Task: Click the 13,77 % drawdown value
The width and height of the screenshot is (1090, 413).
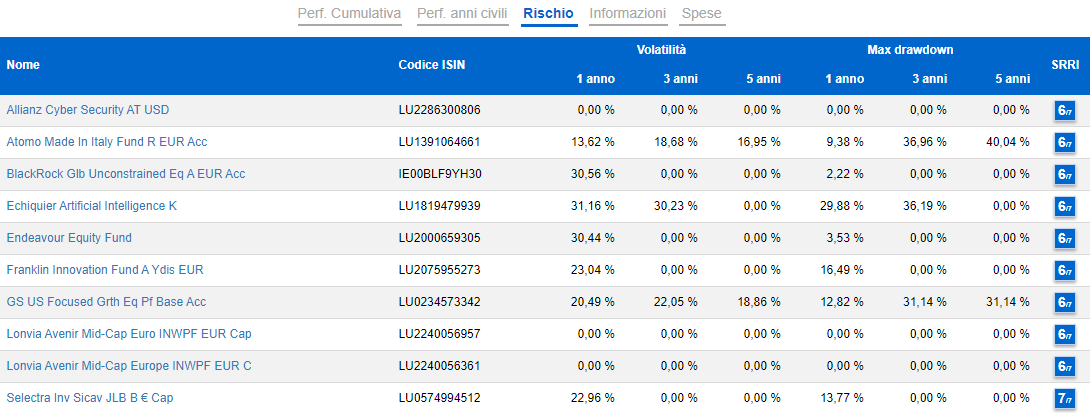Action: pyautogui.click(x=841, y=398)
